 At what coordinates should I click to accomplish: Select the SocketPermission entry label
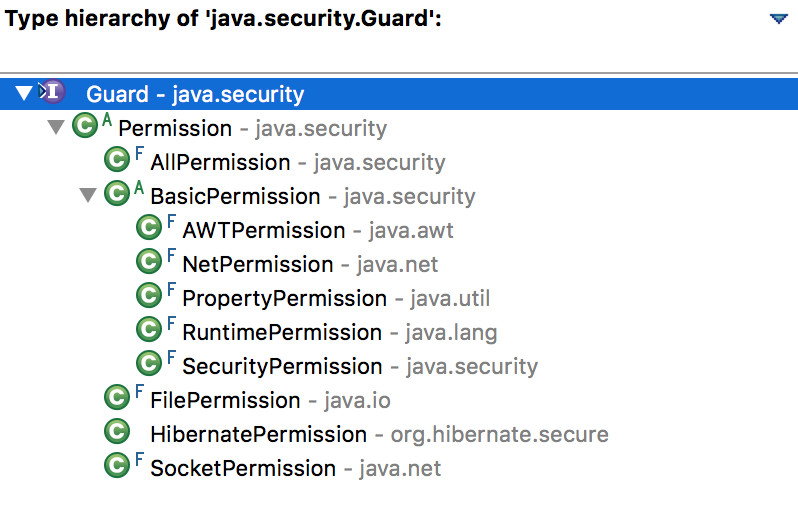pyautogui.click(x=243, y=468)
